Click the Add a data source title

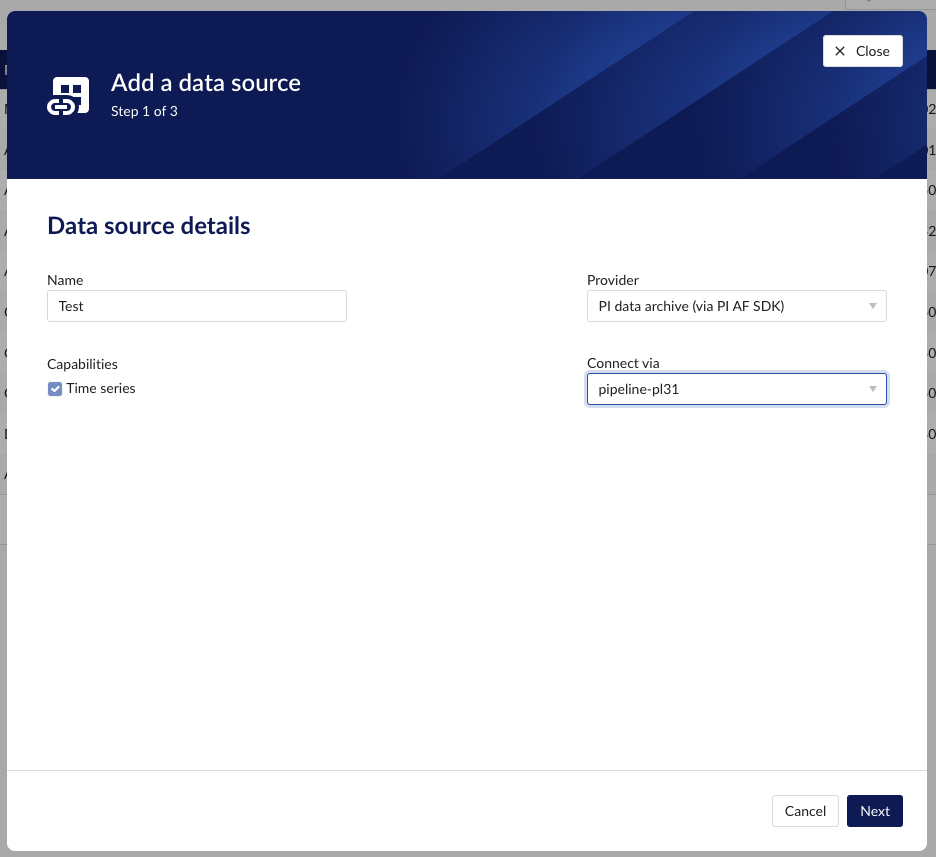click(205, 82)
